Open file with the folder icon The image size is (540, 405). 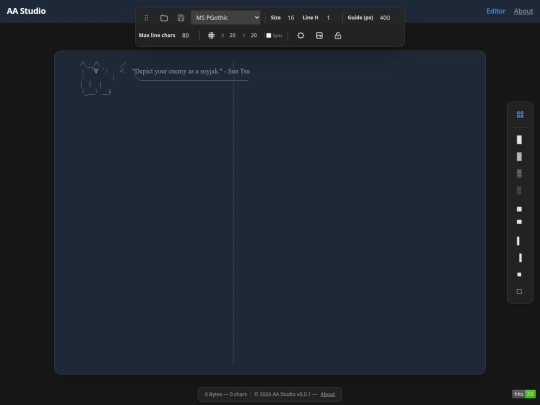pos(164,18)
